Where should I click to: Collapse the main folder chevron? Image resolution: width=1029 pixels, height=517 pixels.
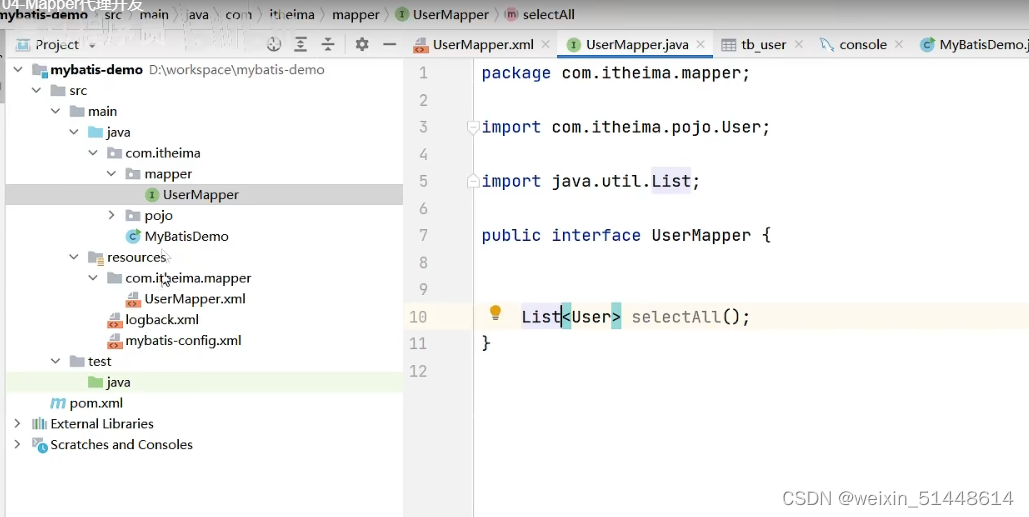tap(56, 112)
